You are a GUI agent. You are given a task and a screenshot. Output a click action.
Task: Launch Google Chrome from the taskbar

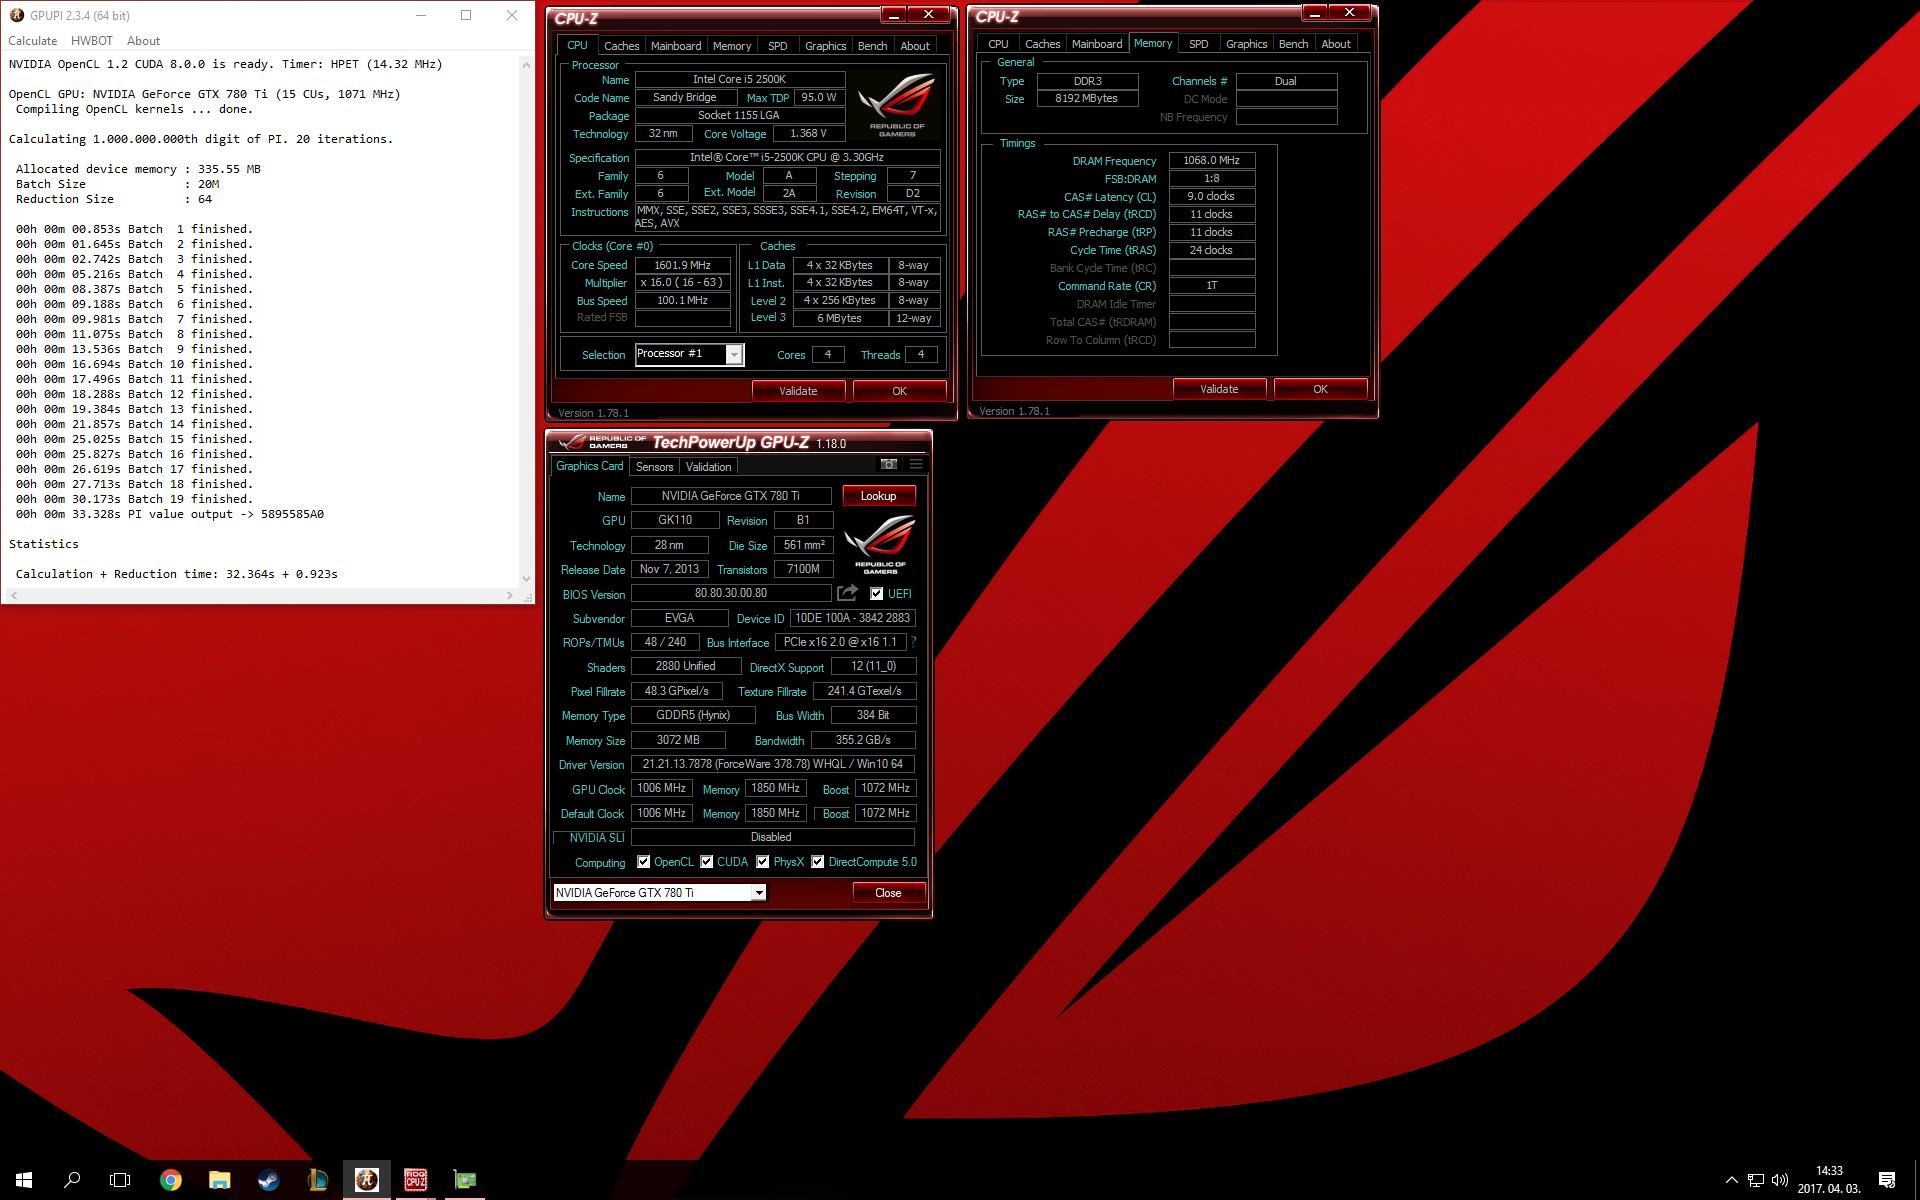click(x=171, y=1180)
